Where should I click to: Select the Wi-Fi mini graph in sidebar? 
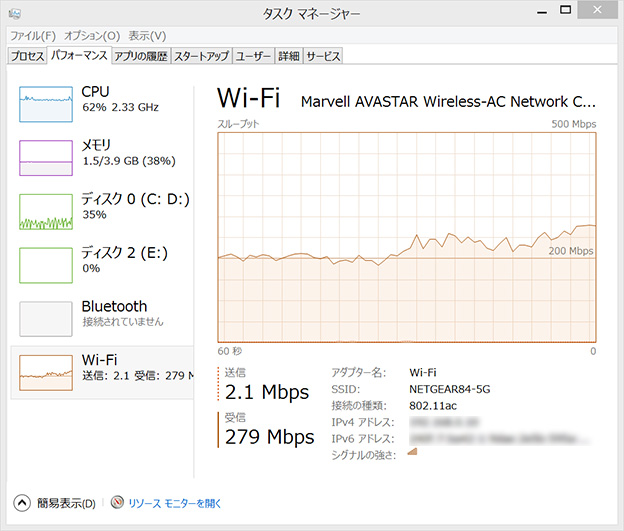point(46,372)
